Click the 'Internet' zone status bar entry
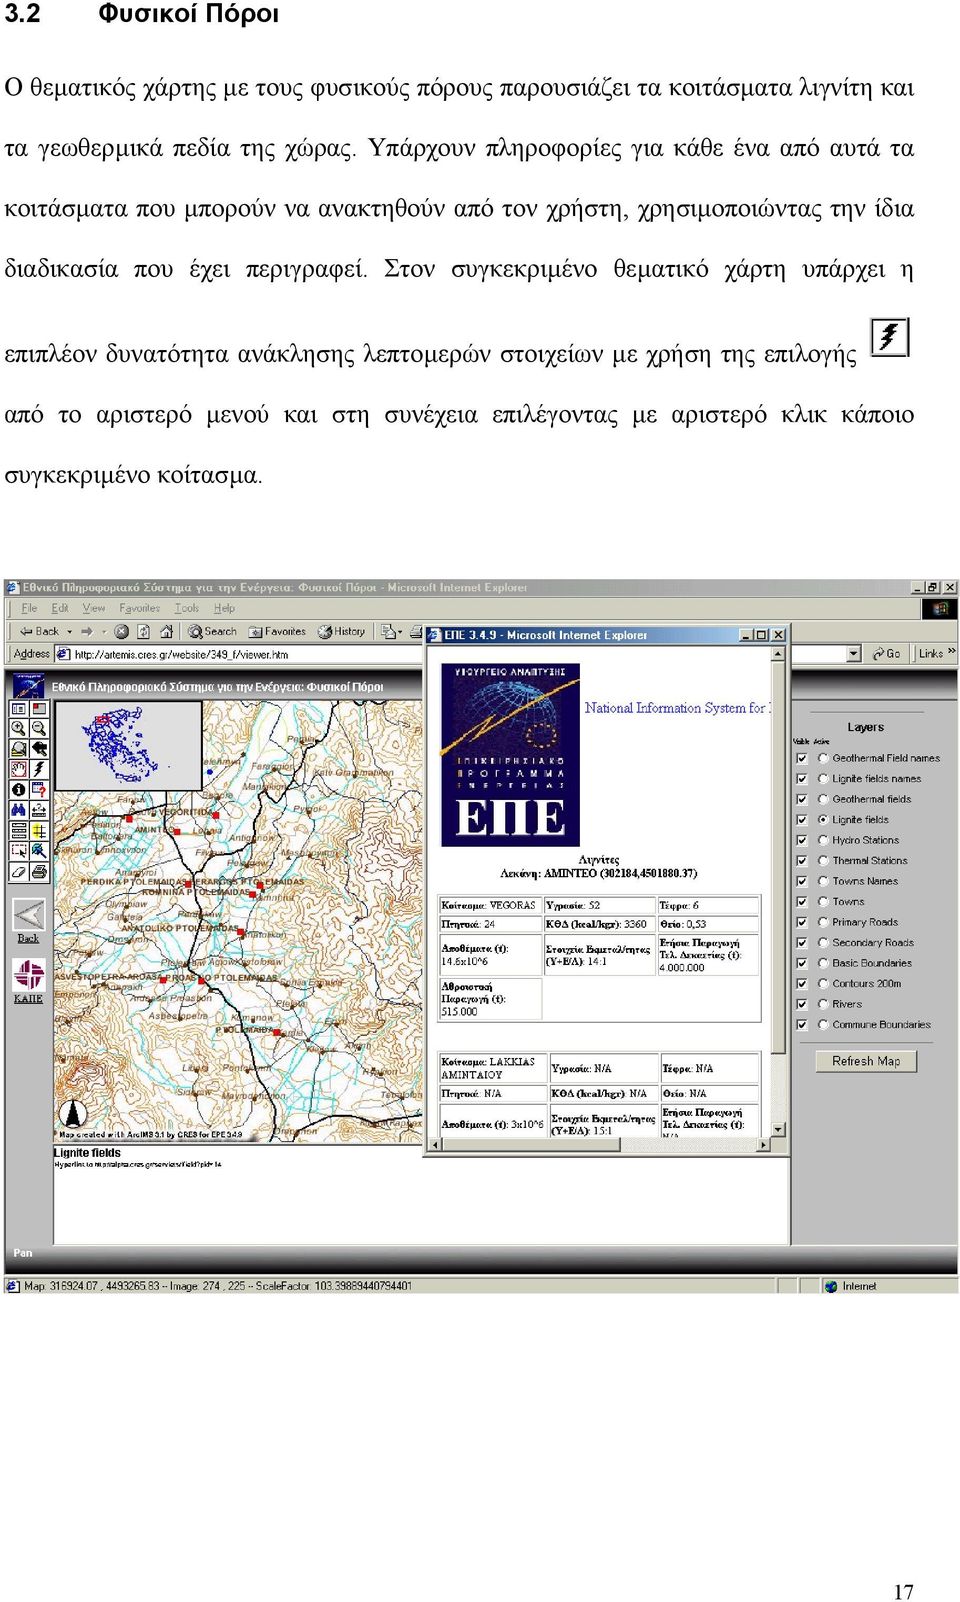 (x=851, y=1286)
